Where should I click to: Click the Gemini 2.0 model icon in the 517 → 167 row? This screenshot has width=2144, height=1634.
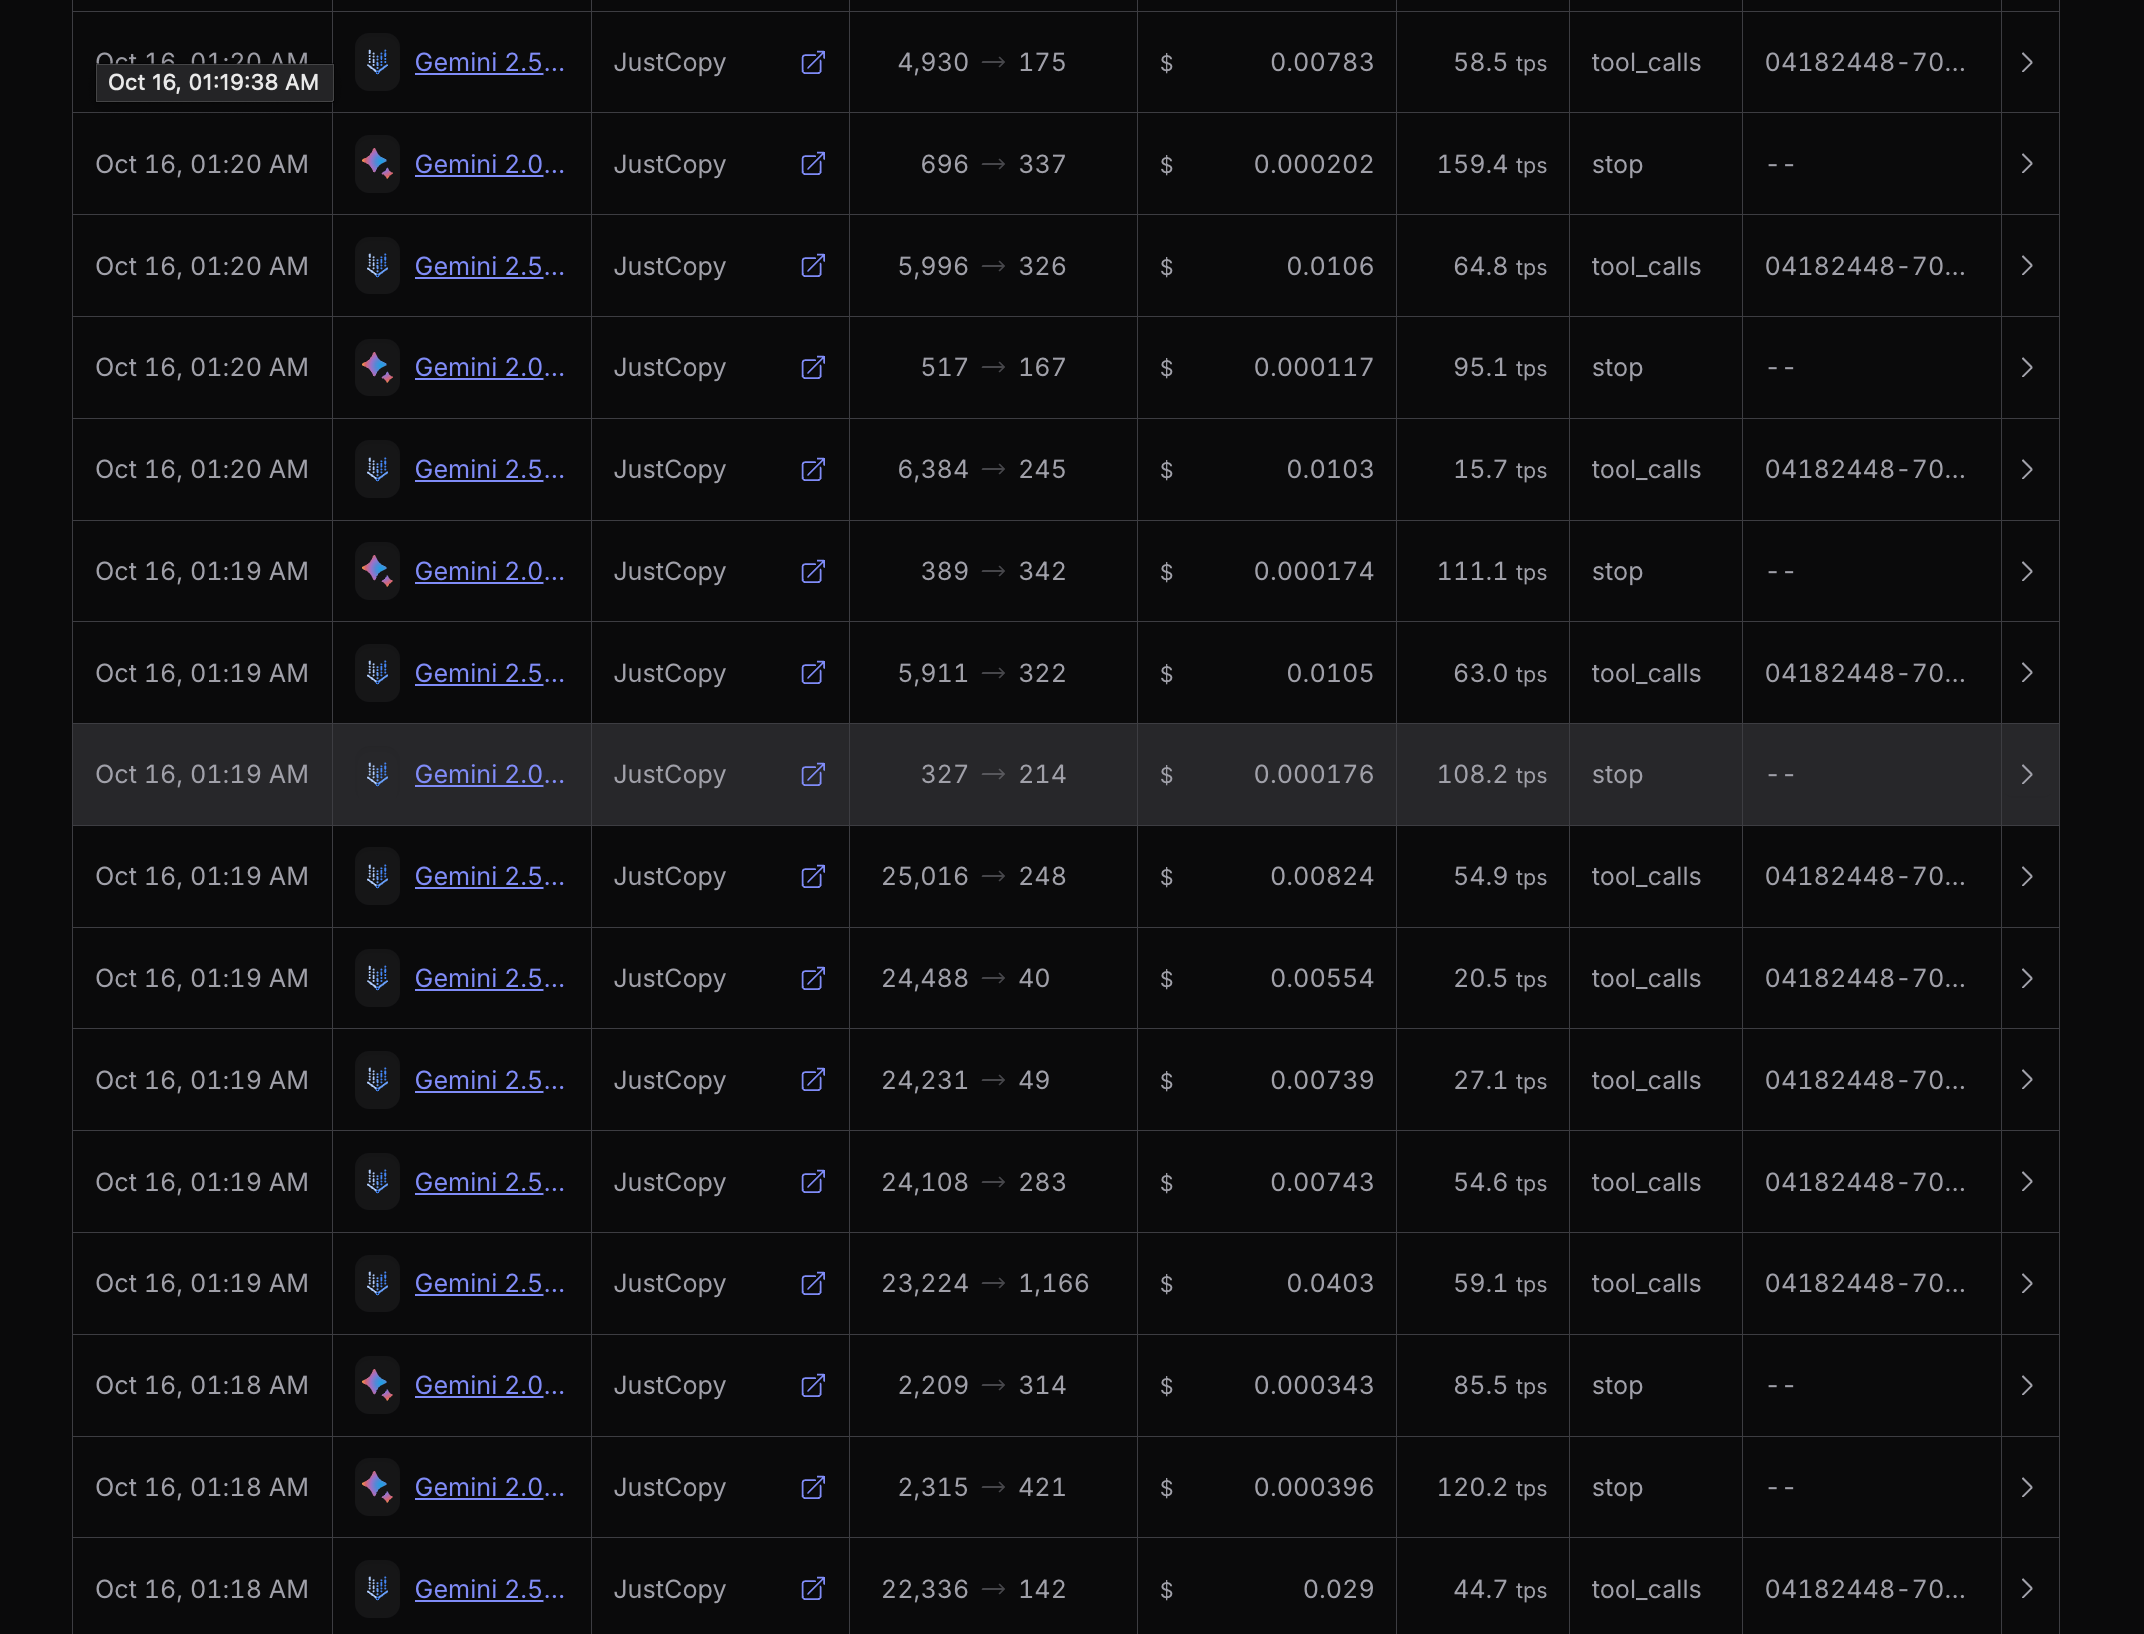pyautogui.click(x=377, y=367)
